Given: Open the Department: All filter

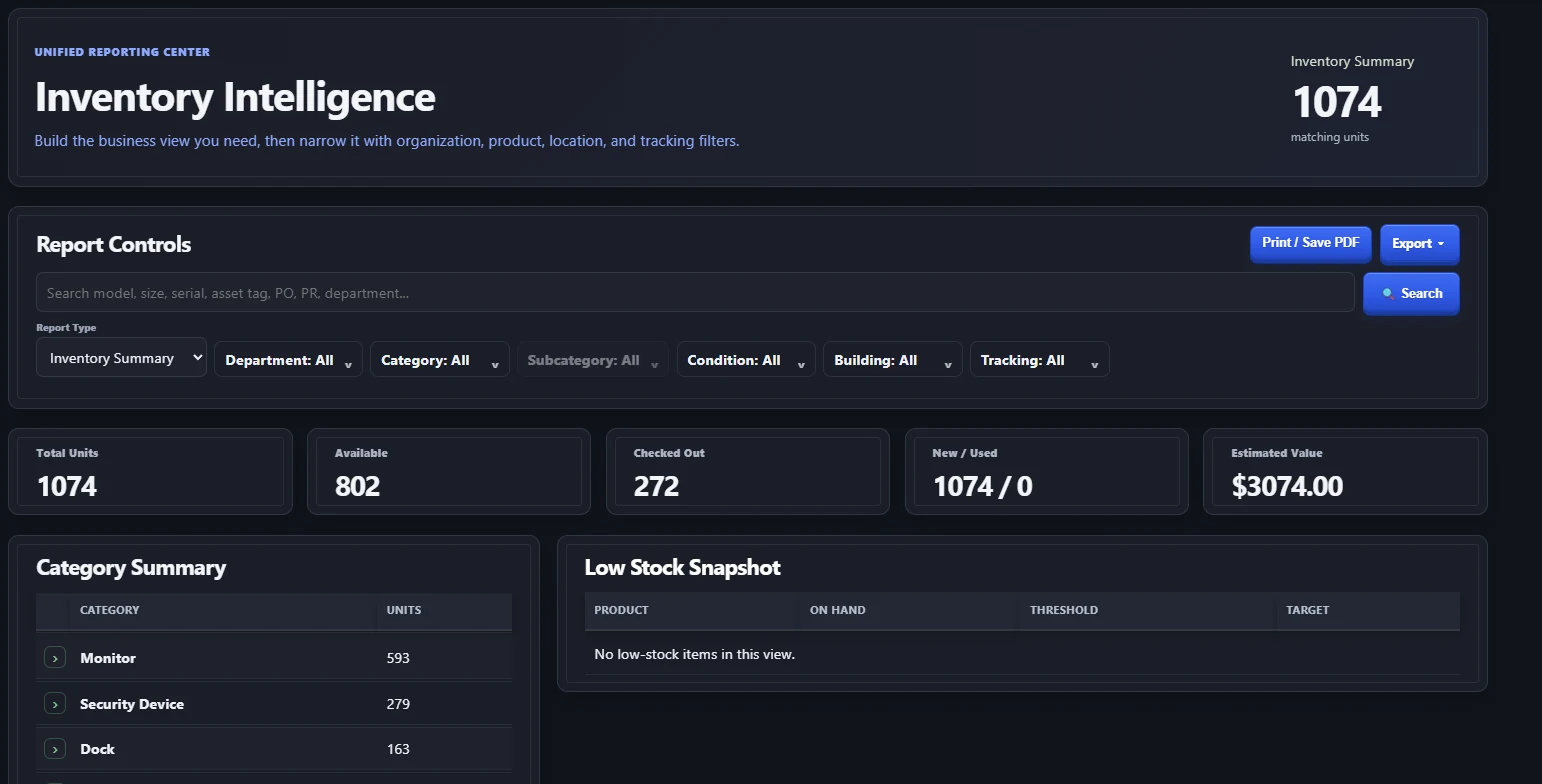Looking at the screenshot, I should point(288,360).
